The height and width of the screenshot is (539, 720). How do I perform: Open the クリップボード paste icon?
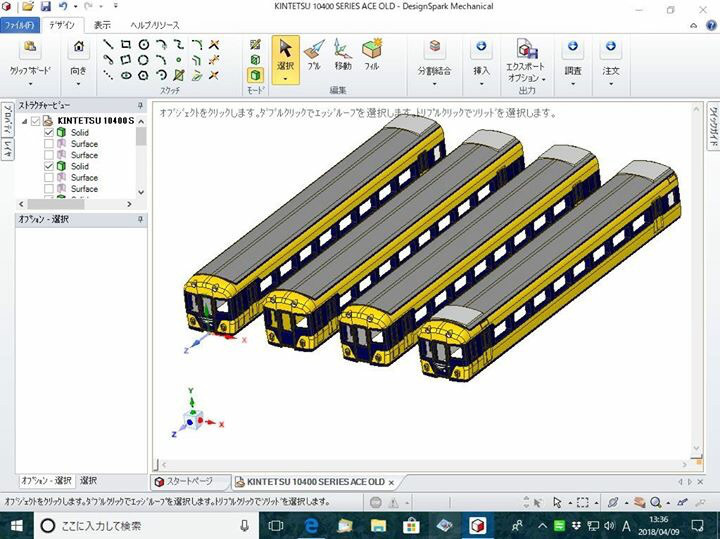[30, 46]
